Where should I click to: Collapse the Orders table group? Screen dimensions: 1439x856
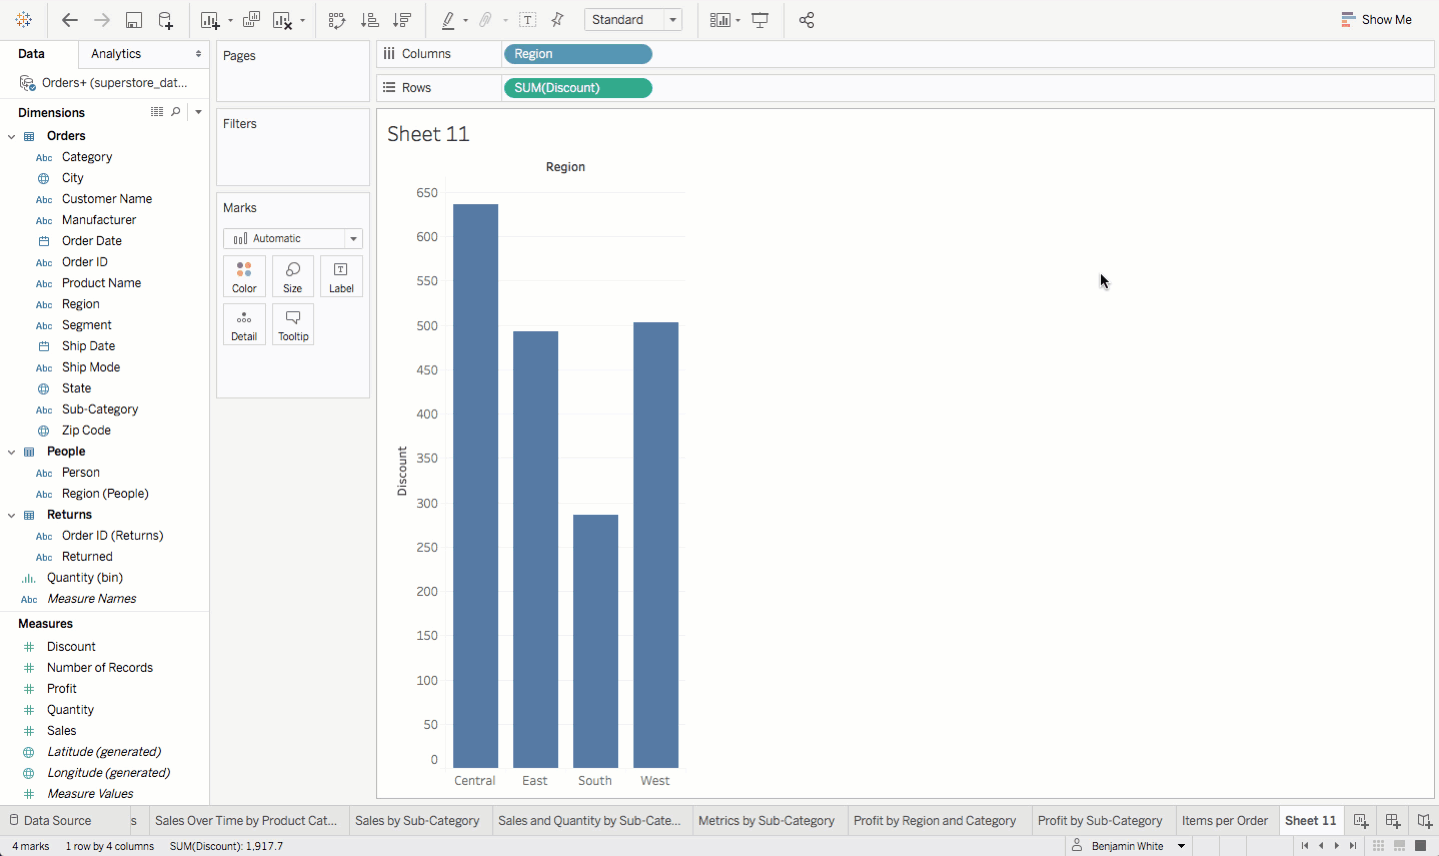pos(12,136)
